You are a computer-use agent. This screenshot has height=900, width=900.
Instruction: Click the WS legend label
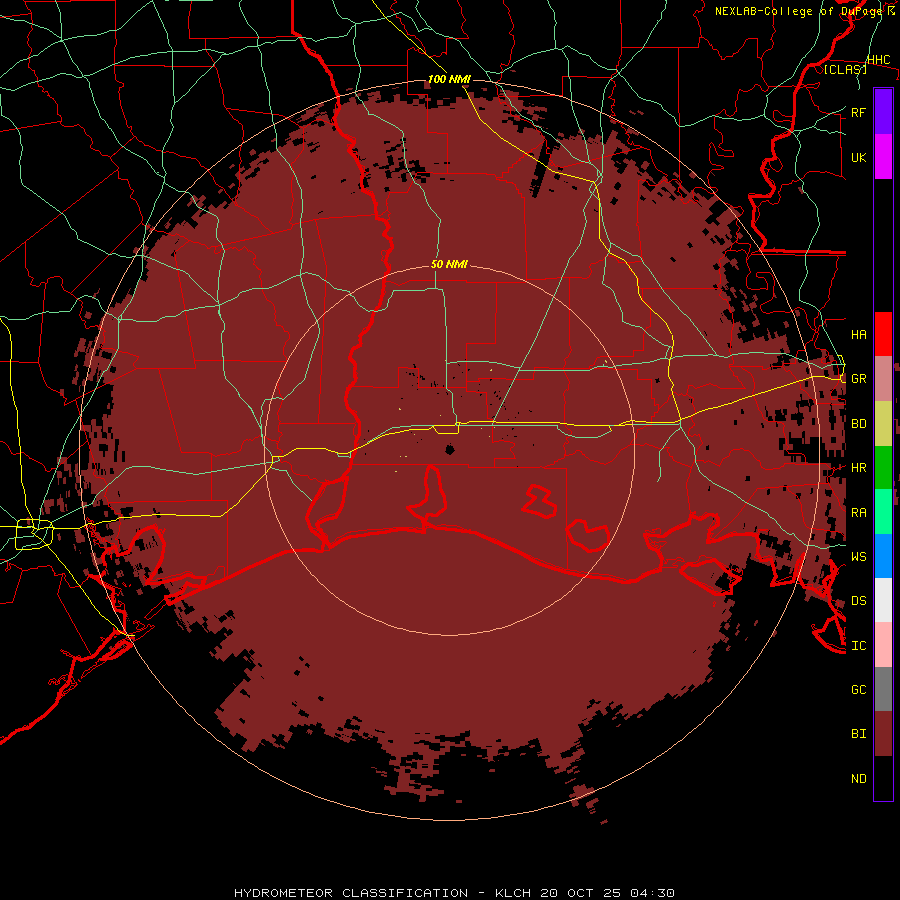click(858, 557)
